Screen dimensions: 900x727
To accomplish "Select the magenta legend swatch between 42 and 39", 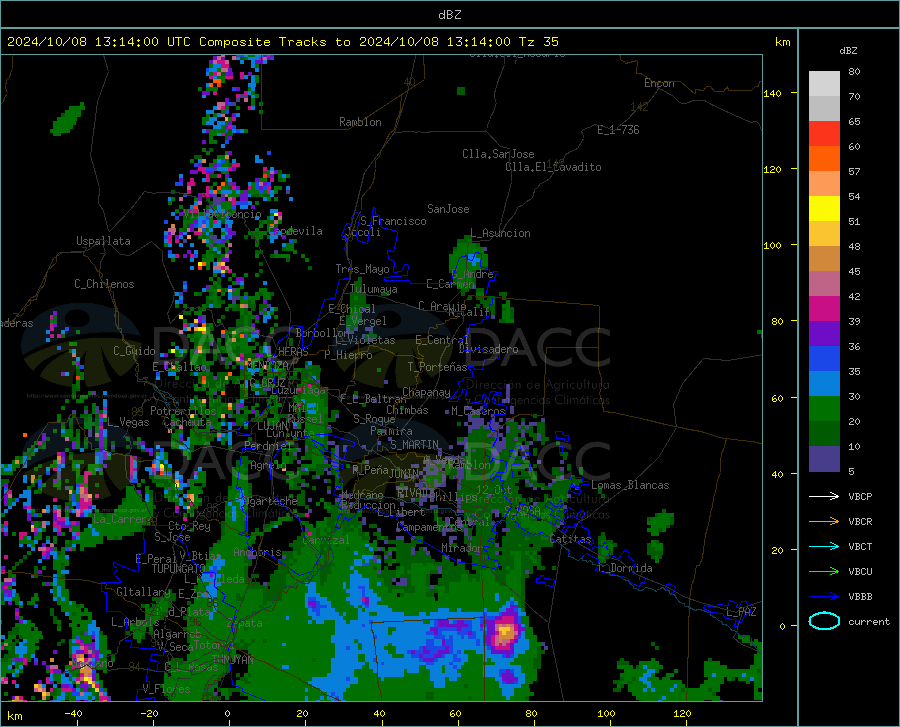I will click(824, 309).
